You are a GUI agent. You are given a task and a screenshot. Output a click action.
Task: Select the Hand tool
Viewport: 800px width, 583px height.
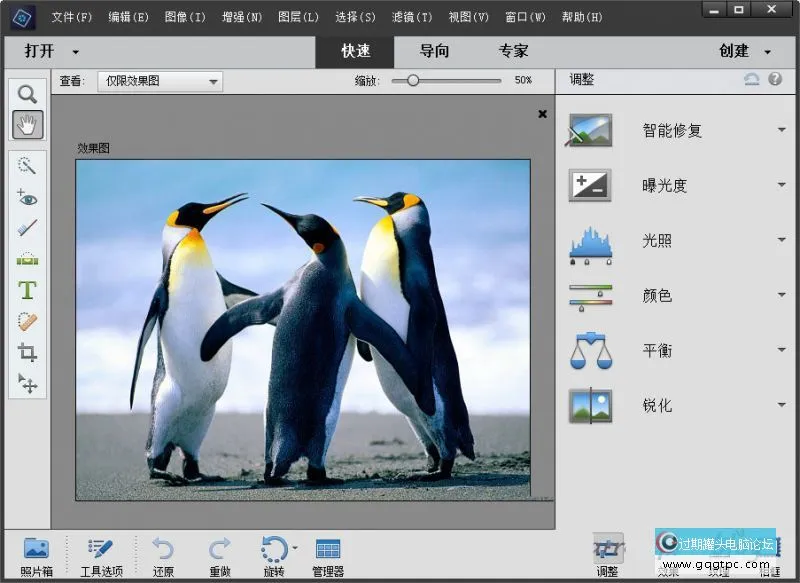click(x=27, y=124)
